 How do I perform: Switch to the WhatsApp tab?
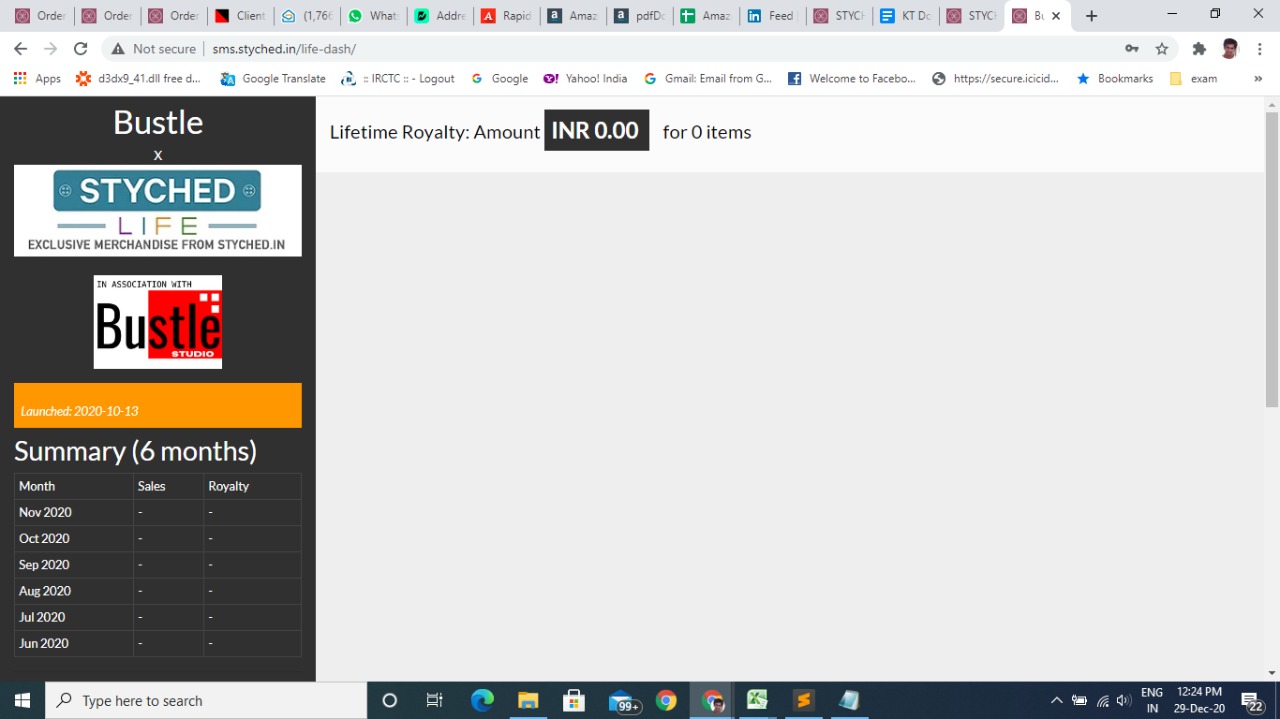click(373, 16)
